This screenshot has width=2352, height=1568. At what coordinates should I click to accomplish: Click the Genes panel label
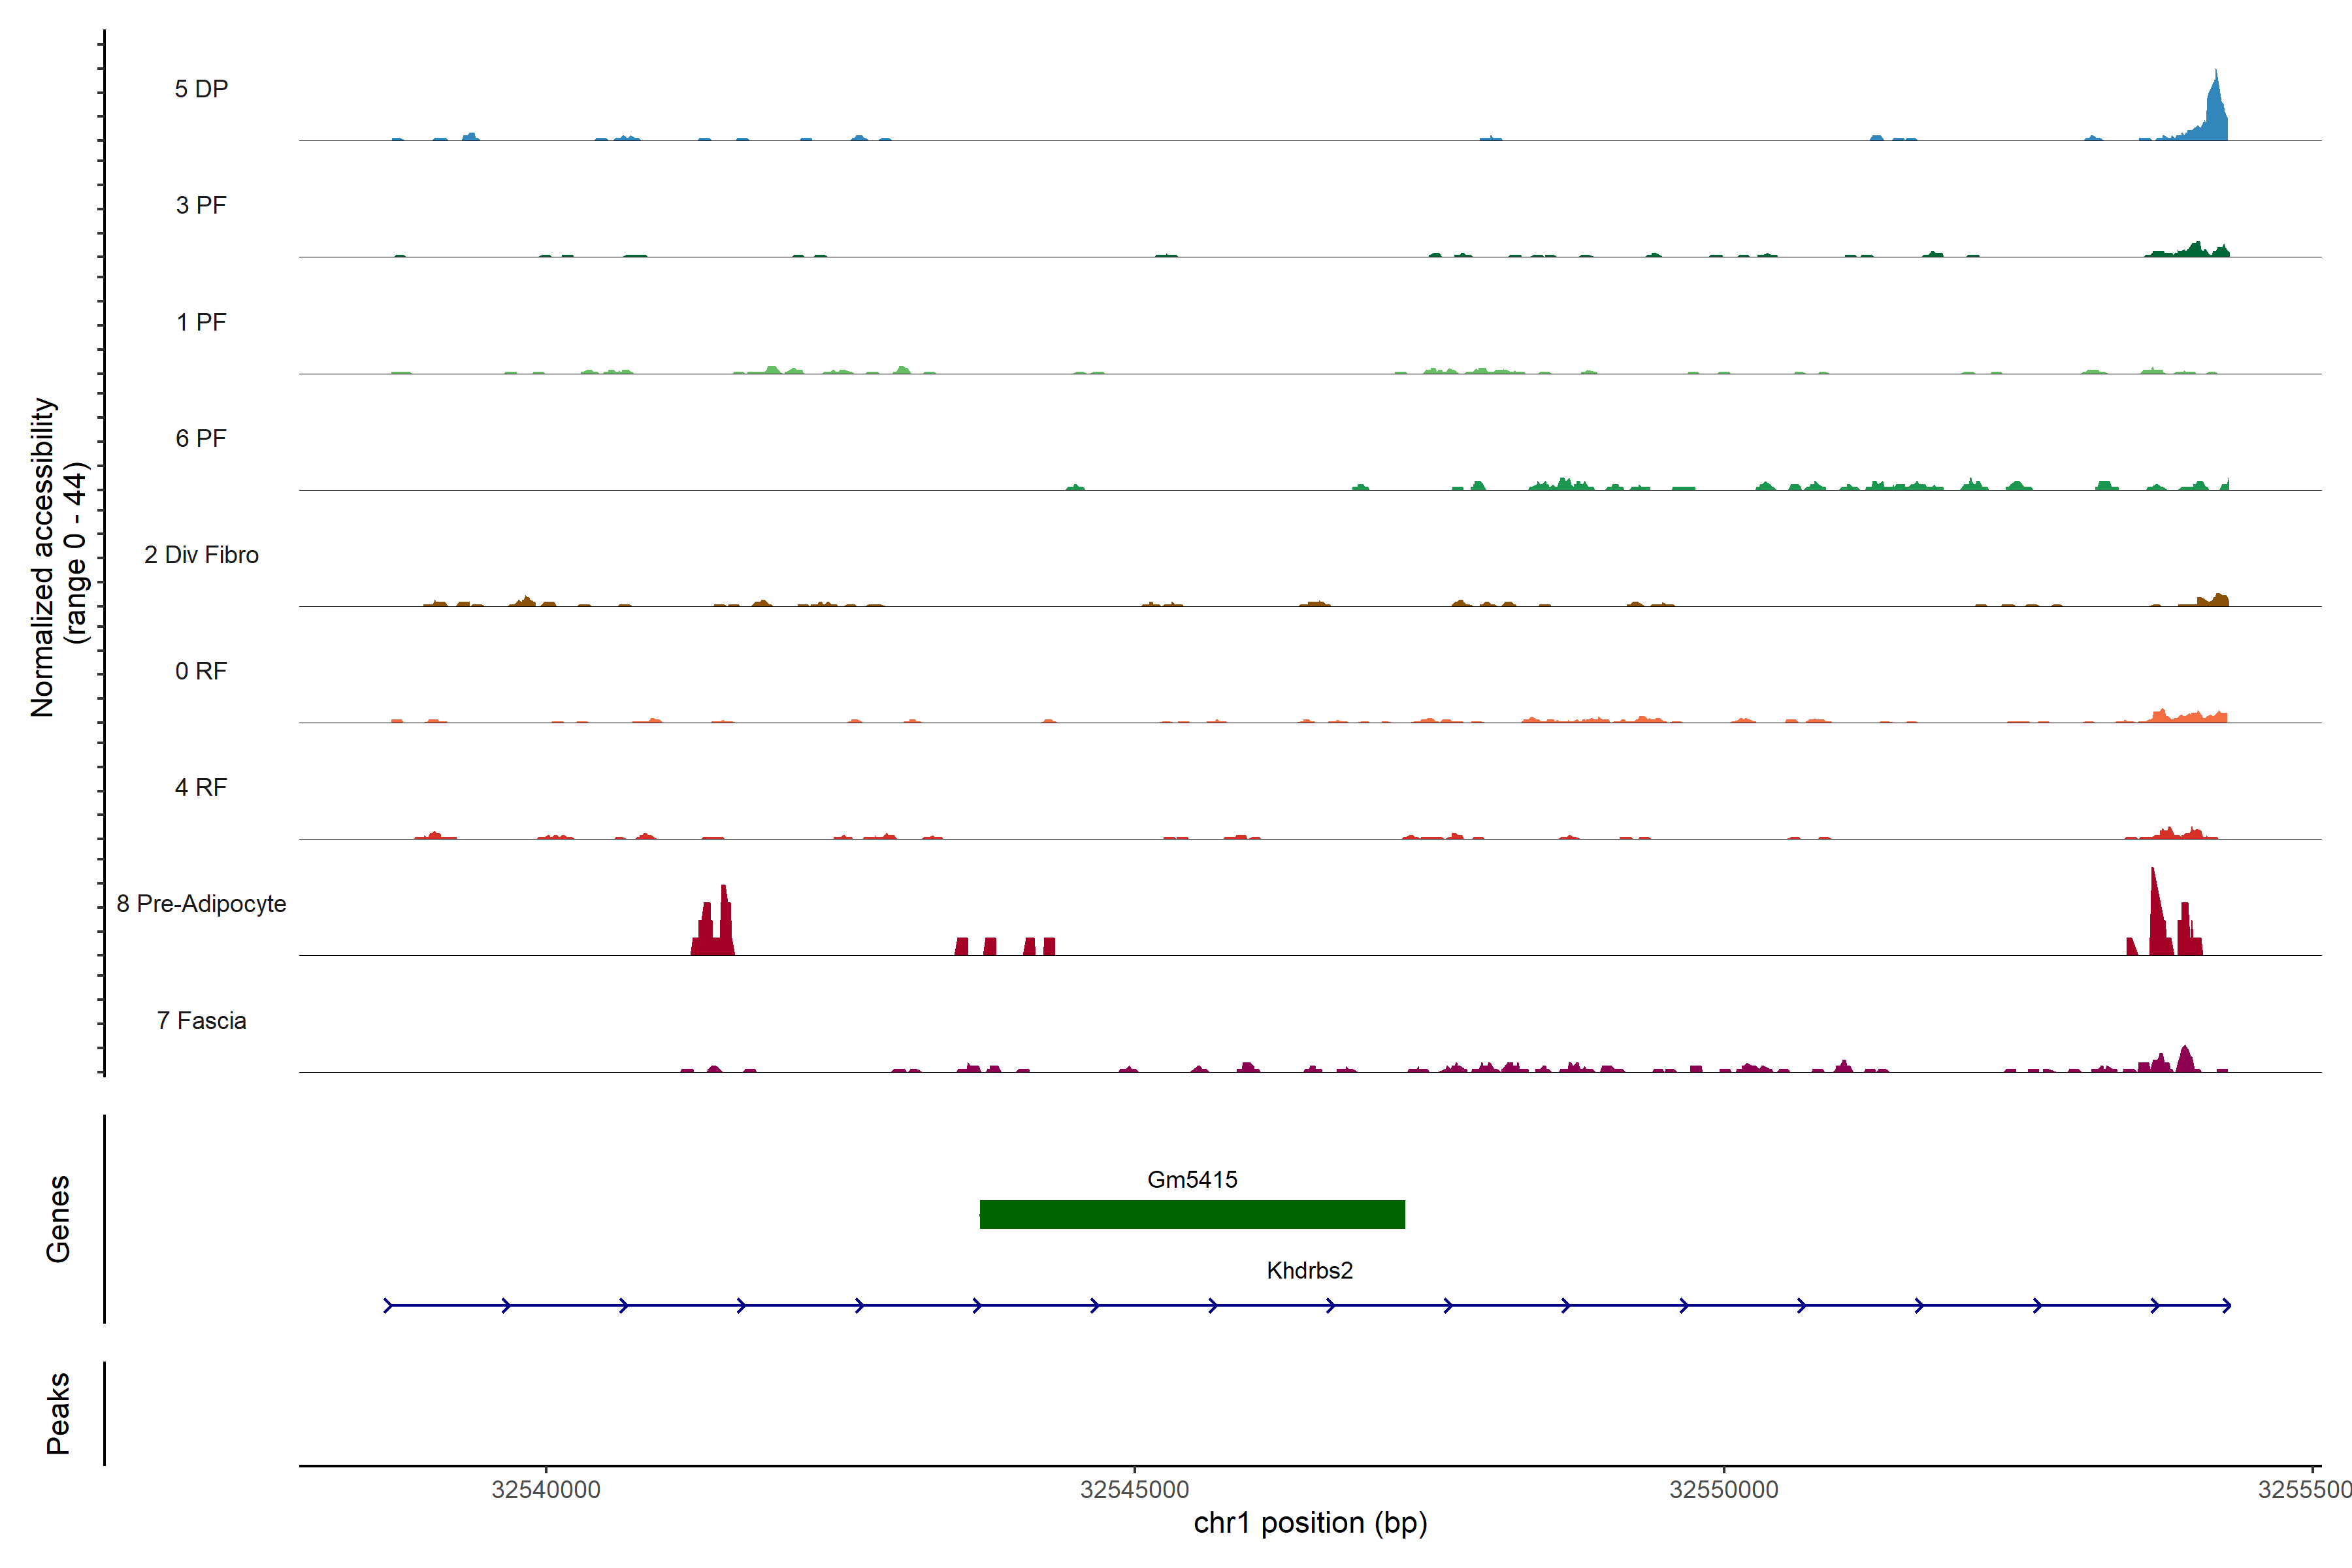tap(58, 1218)
